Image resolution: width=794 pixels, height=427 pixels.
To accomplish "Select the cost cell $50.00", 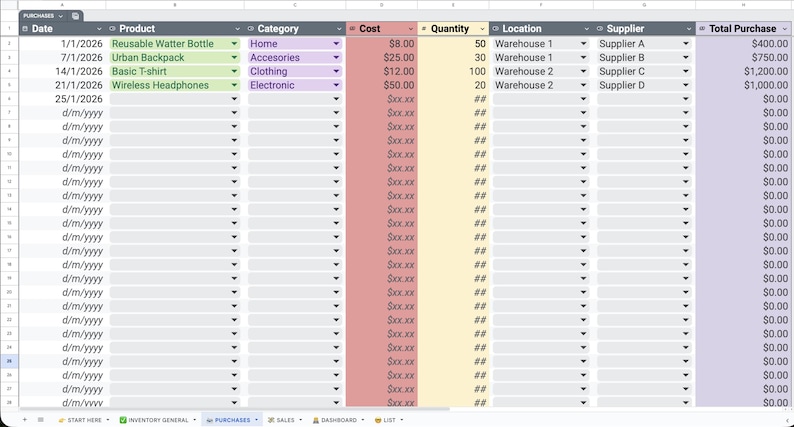I will [382, 85].
